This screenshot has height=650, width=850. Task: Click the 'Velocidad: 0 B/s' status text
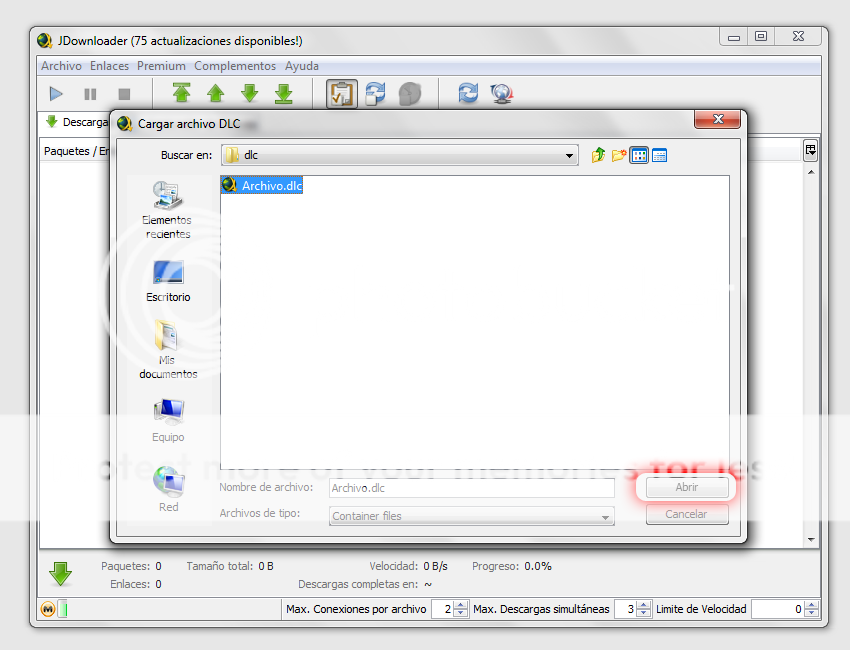click(409, 567)
